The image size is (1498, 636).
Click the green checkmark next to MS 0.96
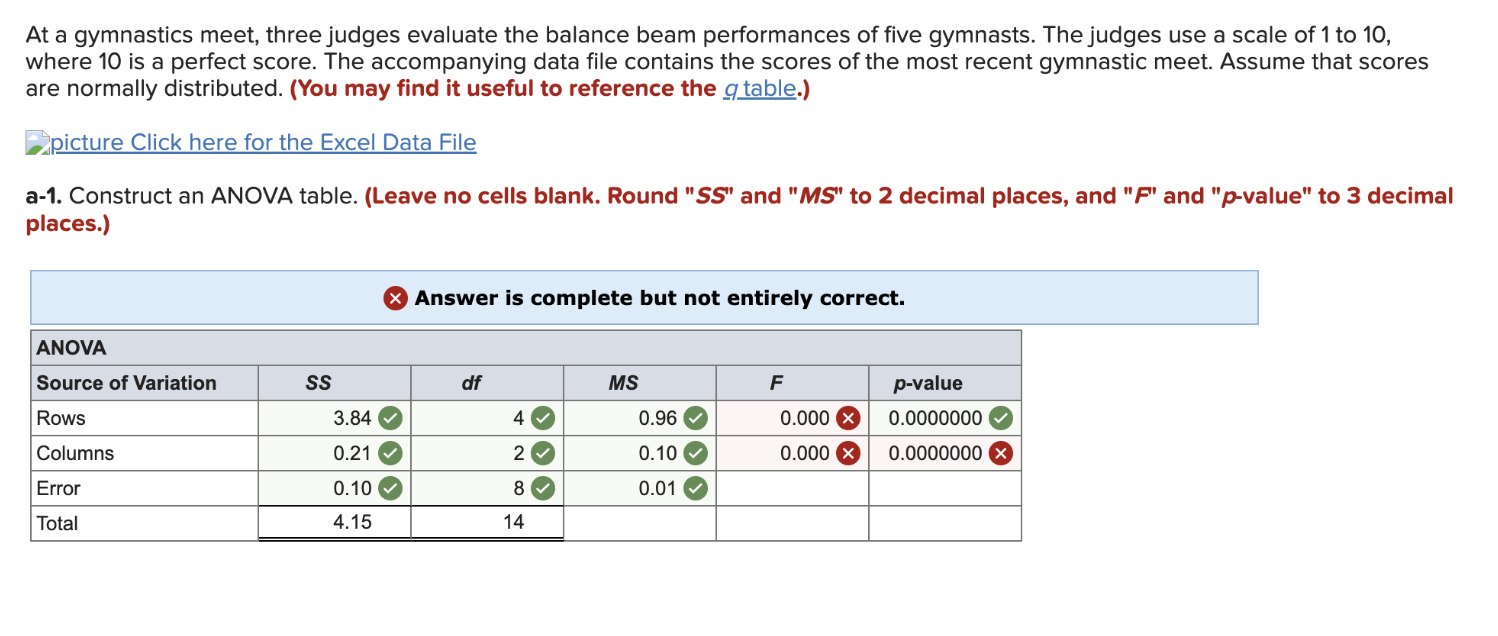click(x=696, y=418)
